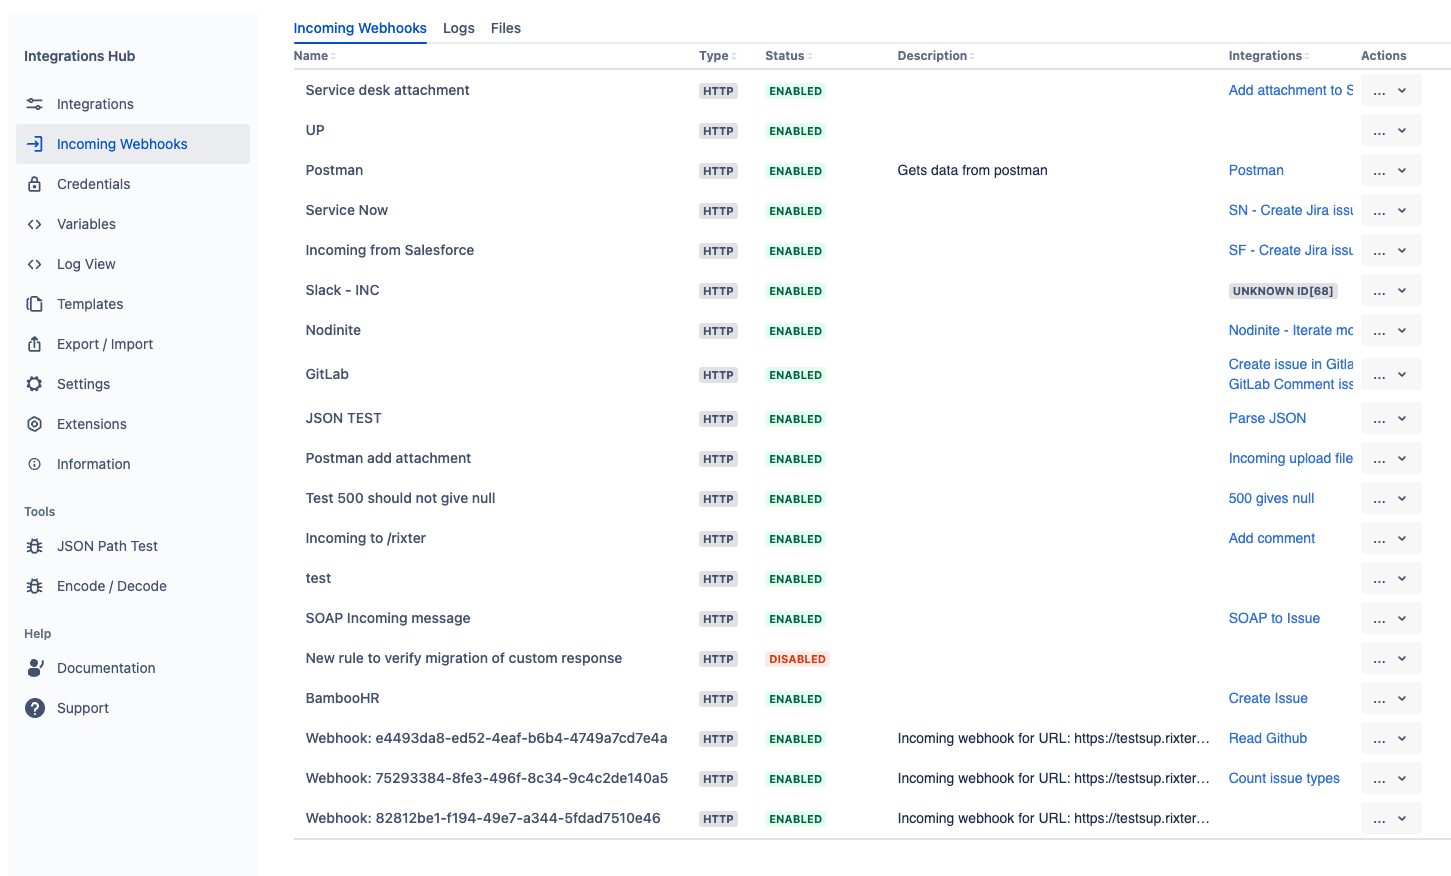Open actions dropdown for SOAP Incoming message

point(1391,618)
